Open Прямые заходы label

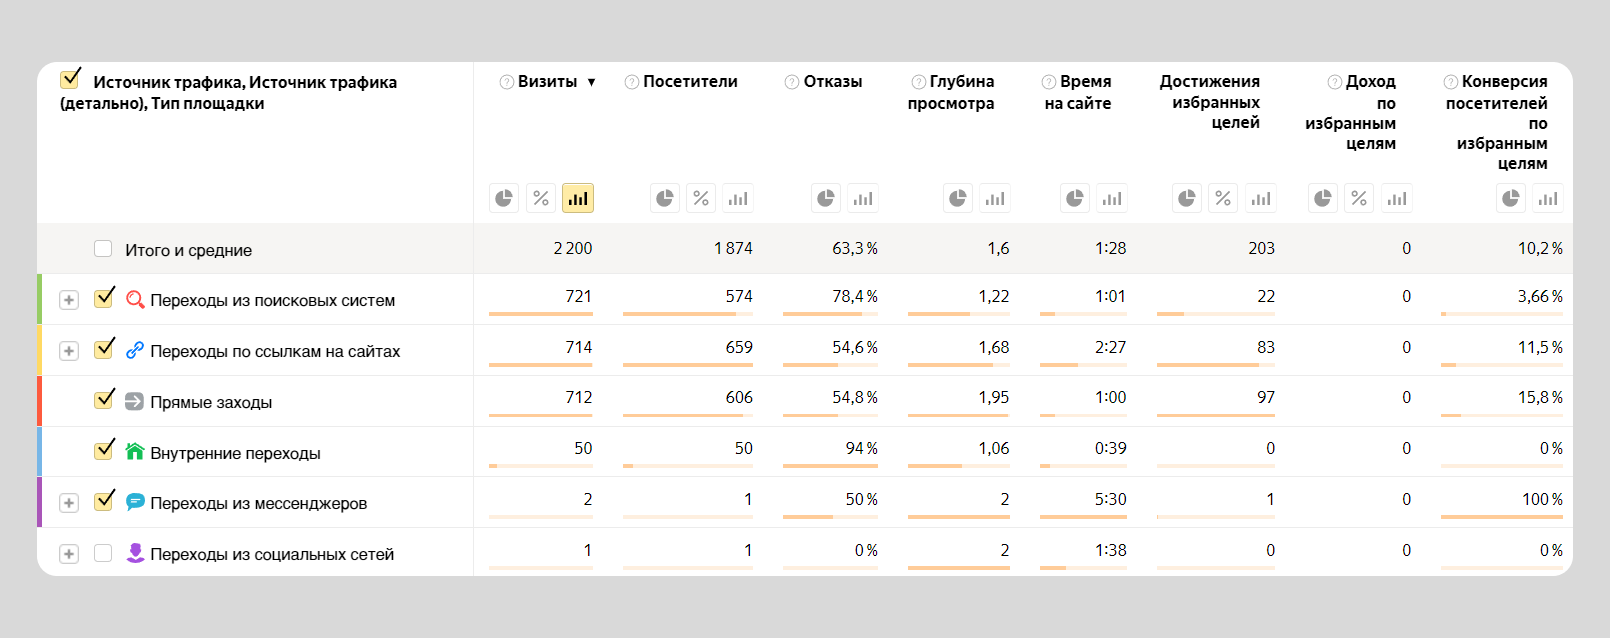pos(211,402)
